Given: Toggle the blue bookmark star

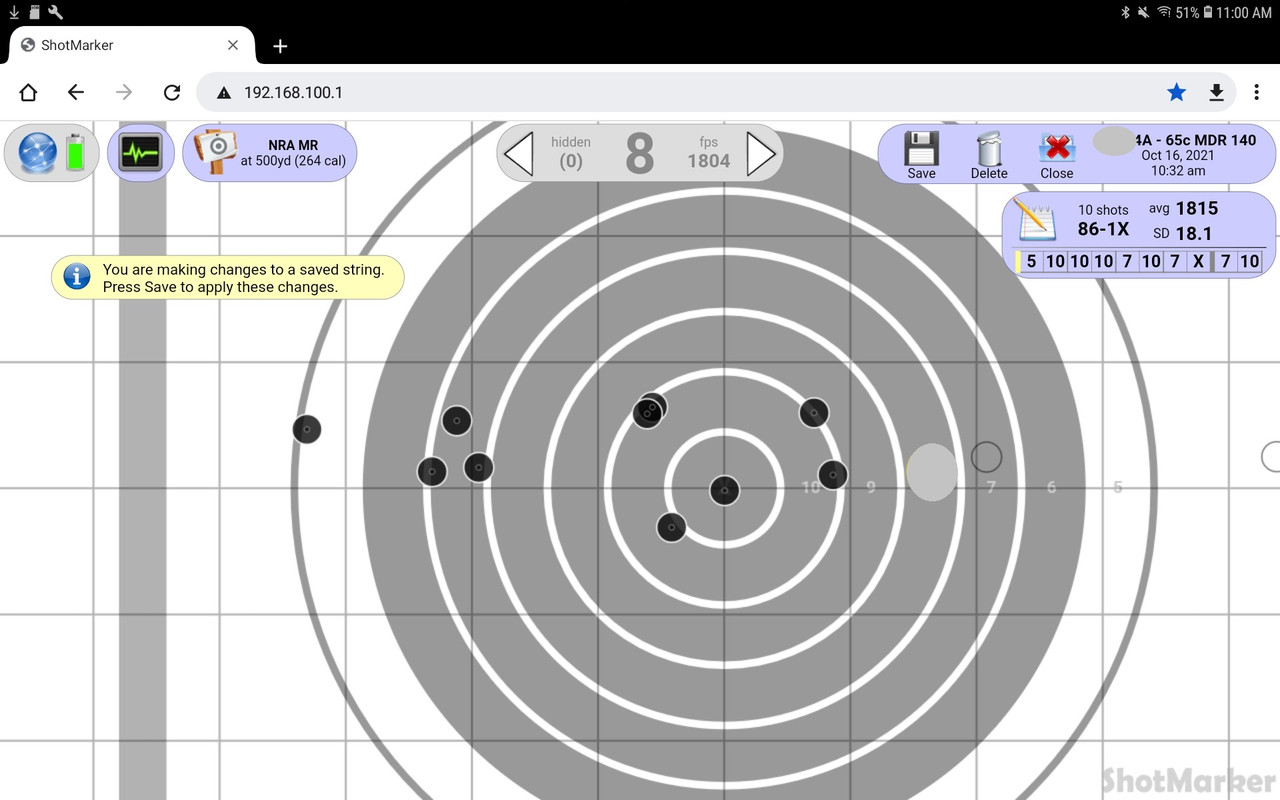Looking at the screenshot, I should coord(1176,92).
